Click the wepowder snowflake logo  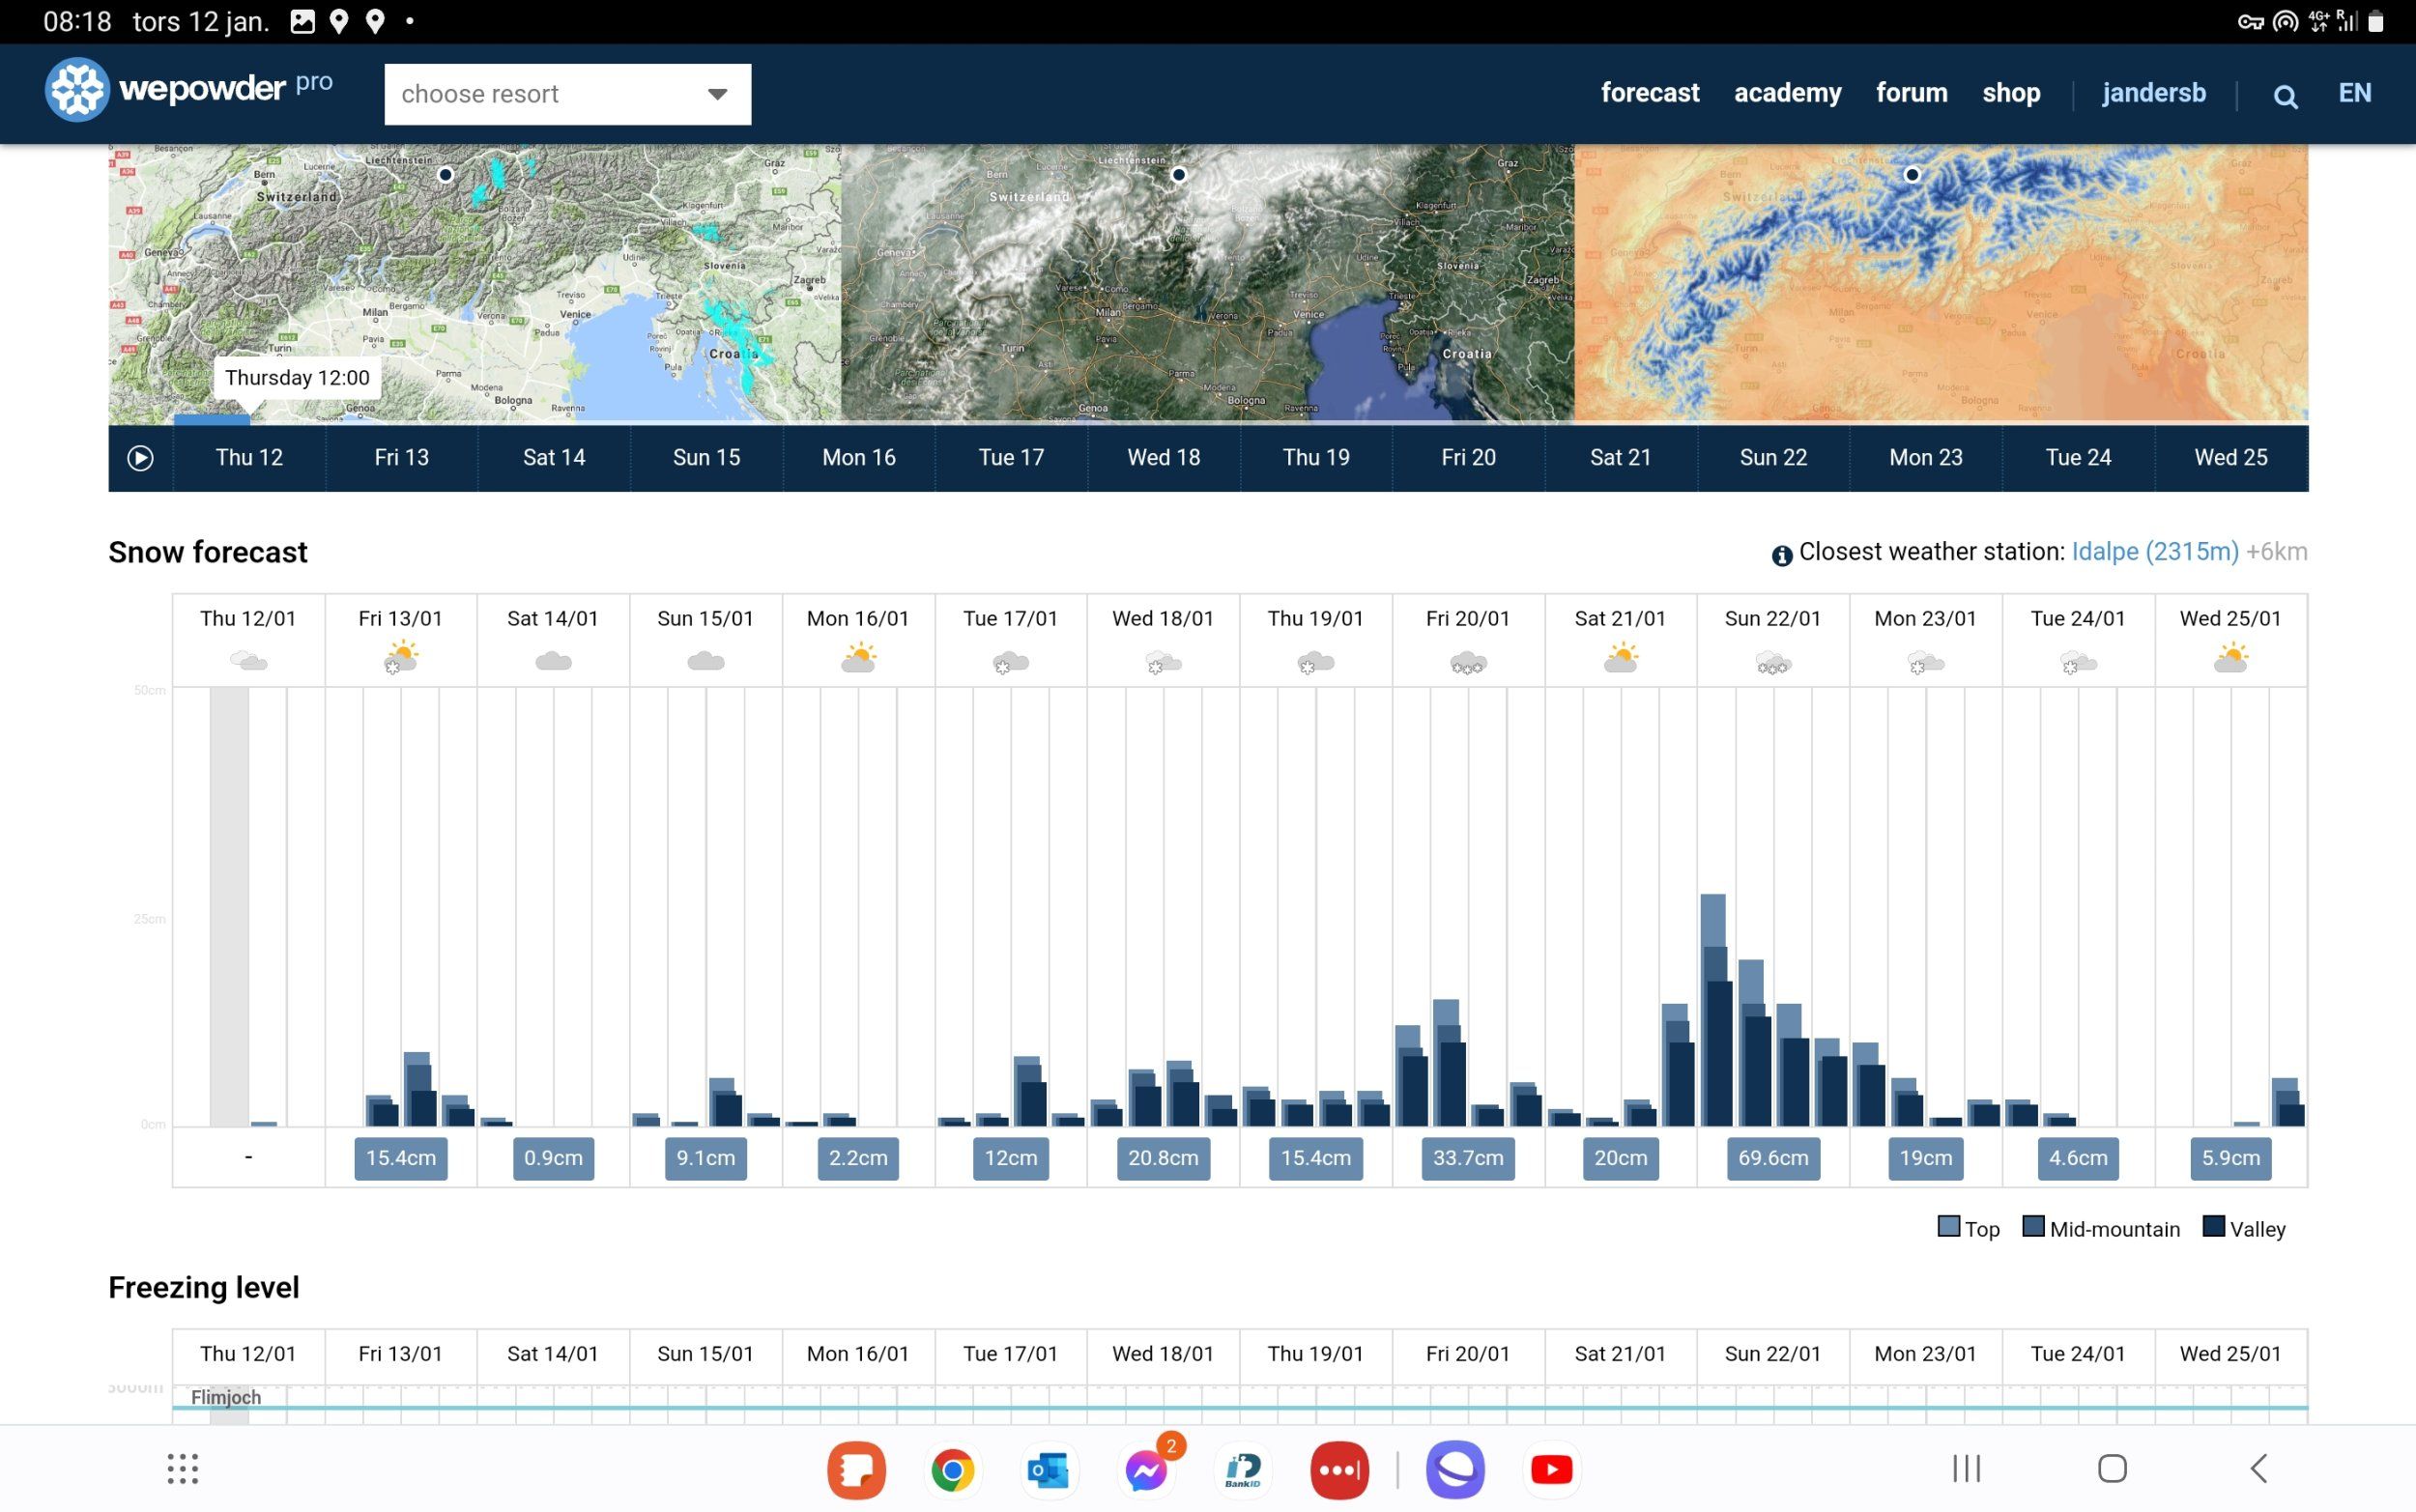[x=77, y=90]
